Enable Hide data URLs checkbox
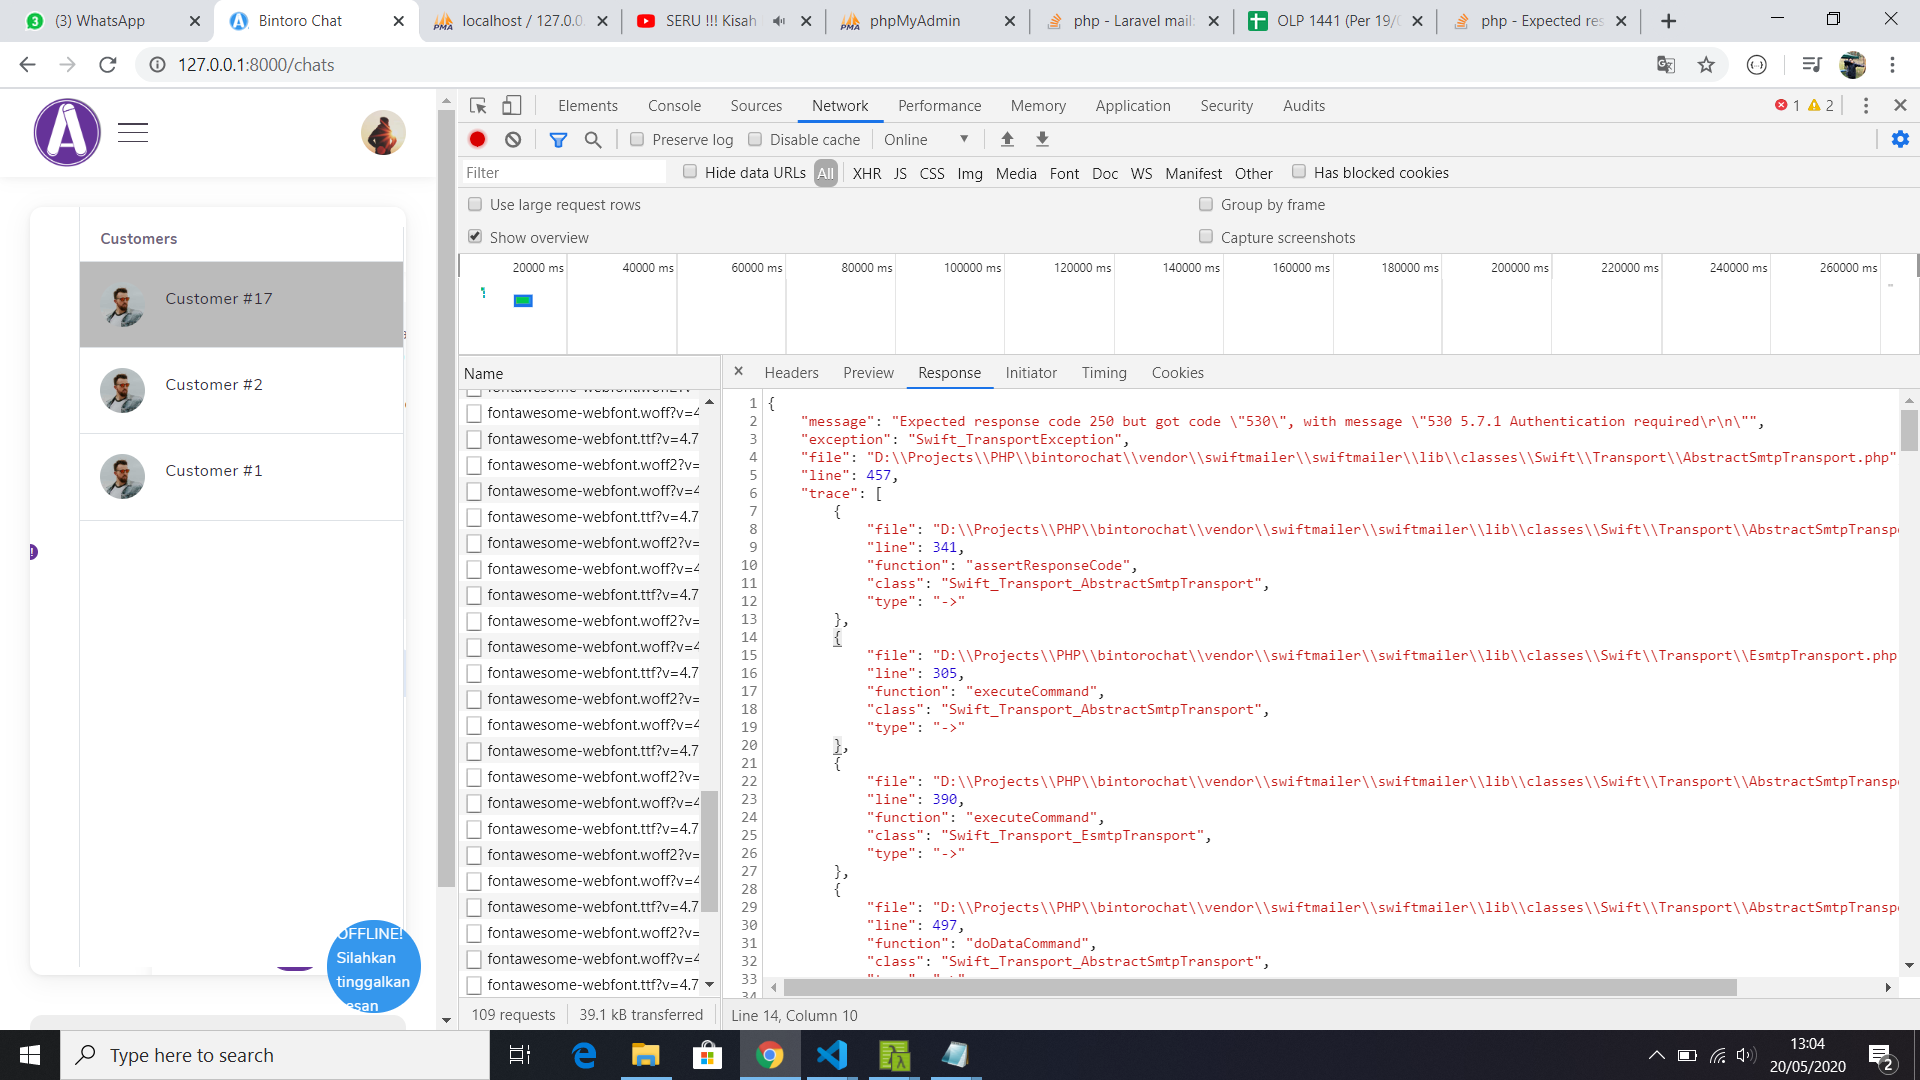Viewport: 1920px width, 1080px height. (x=690, y=172)
